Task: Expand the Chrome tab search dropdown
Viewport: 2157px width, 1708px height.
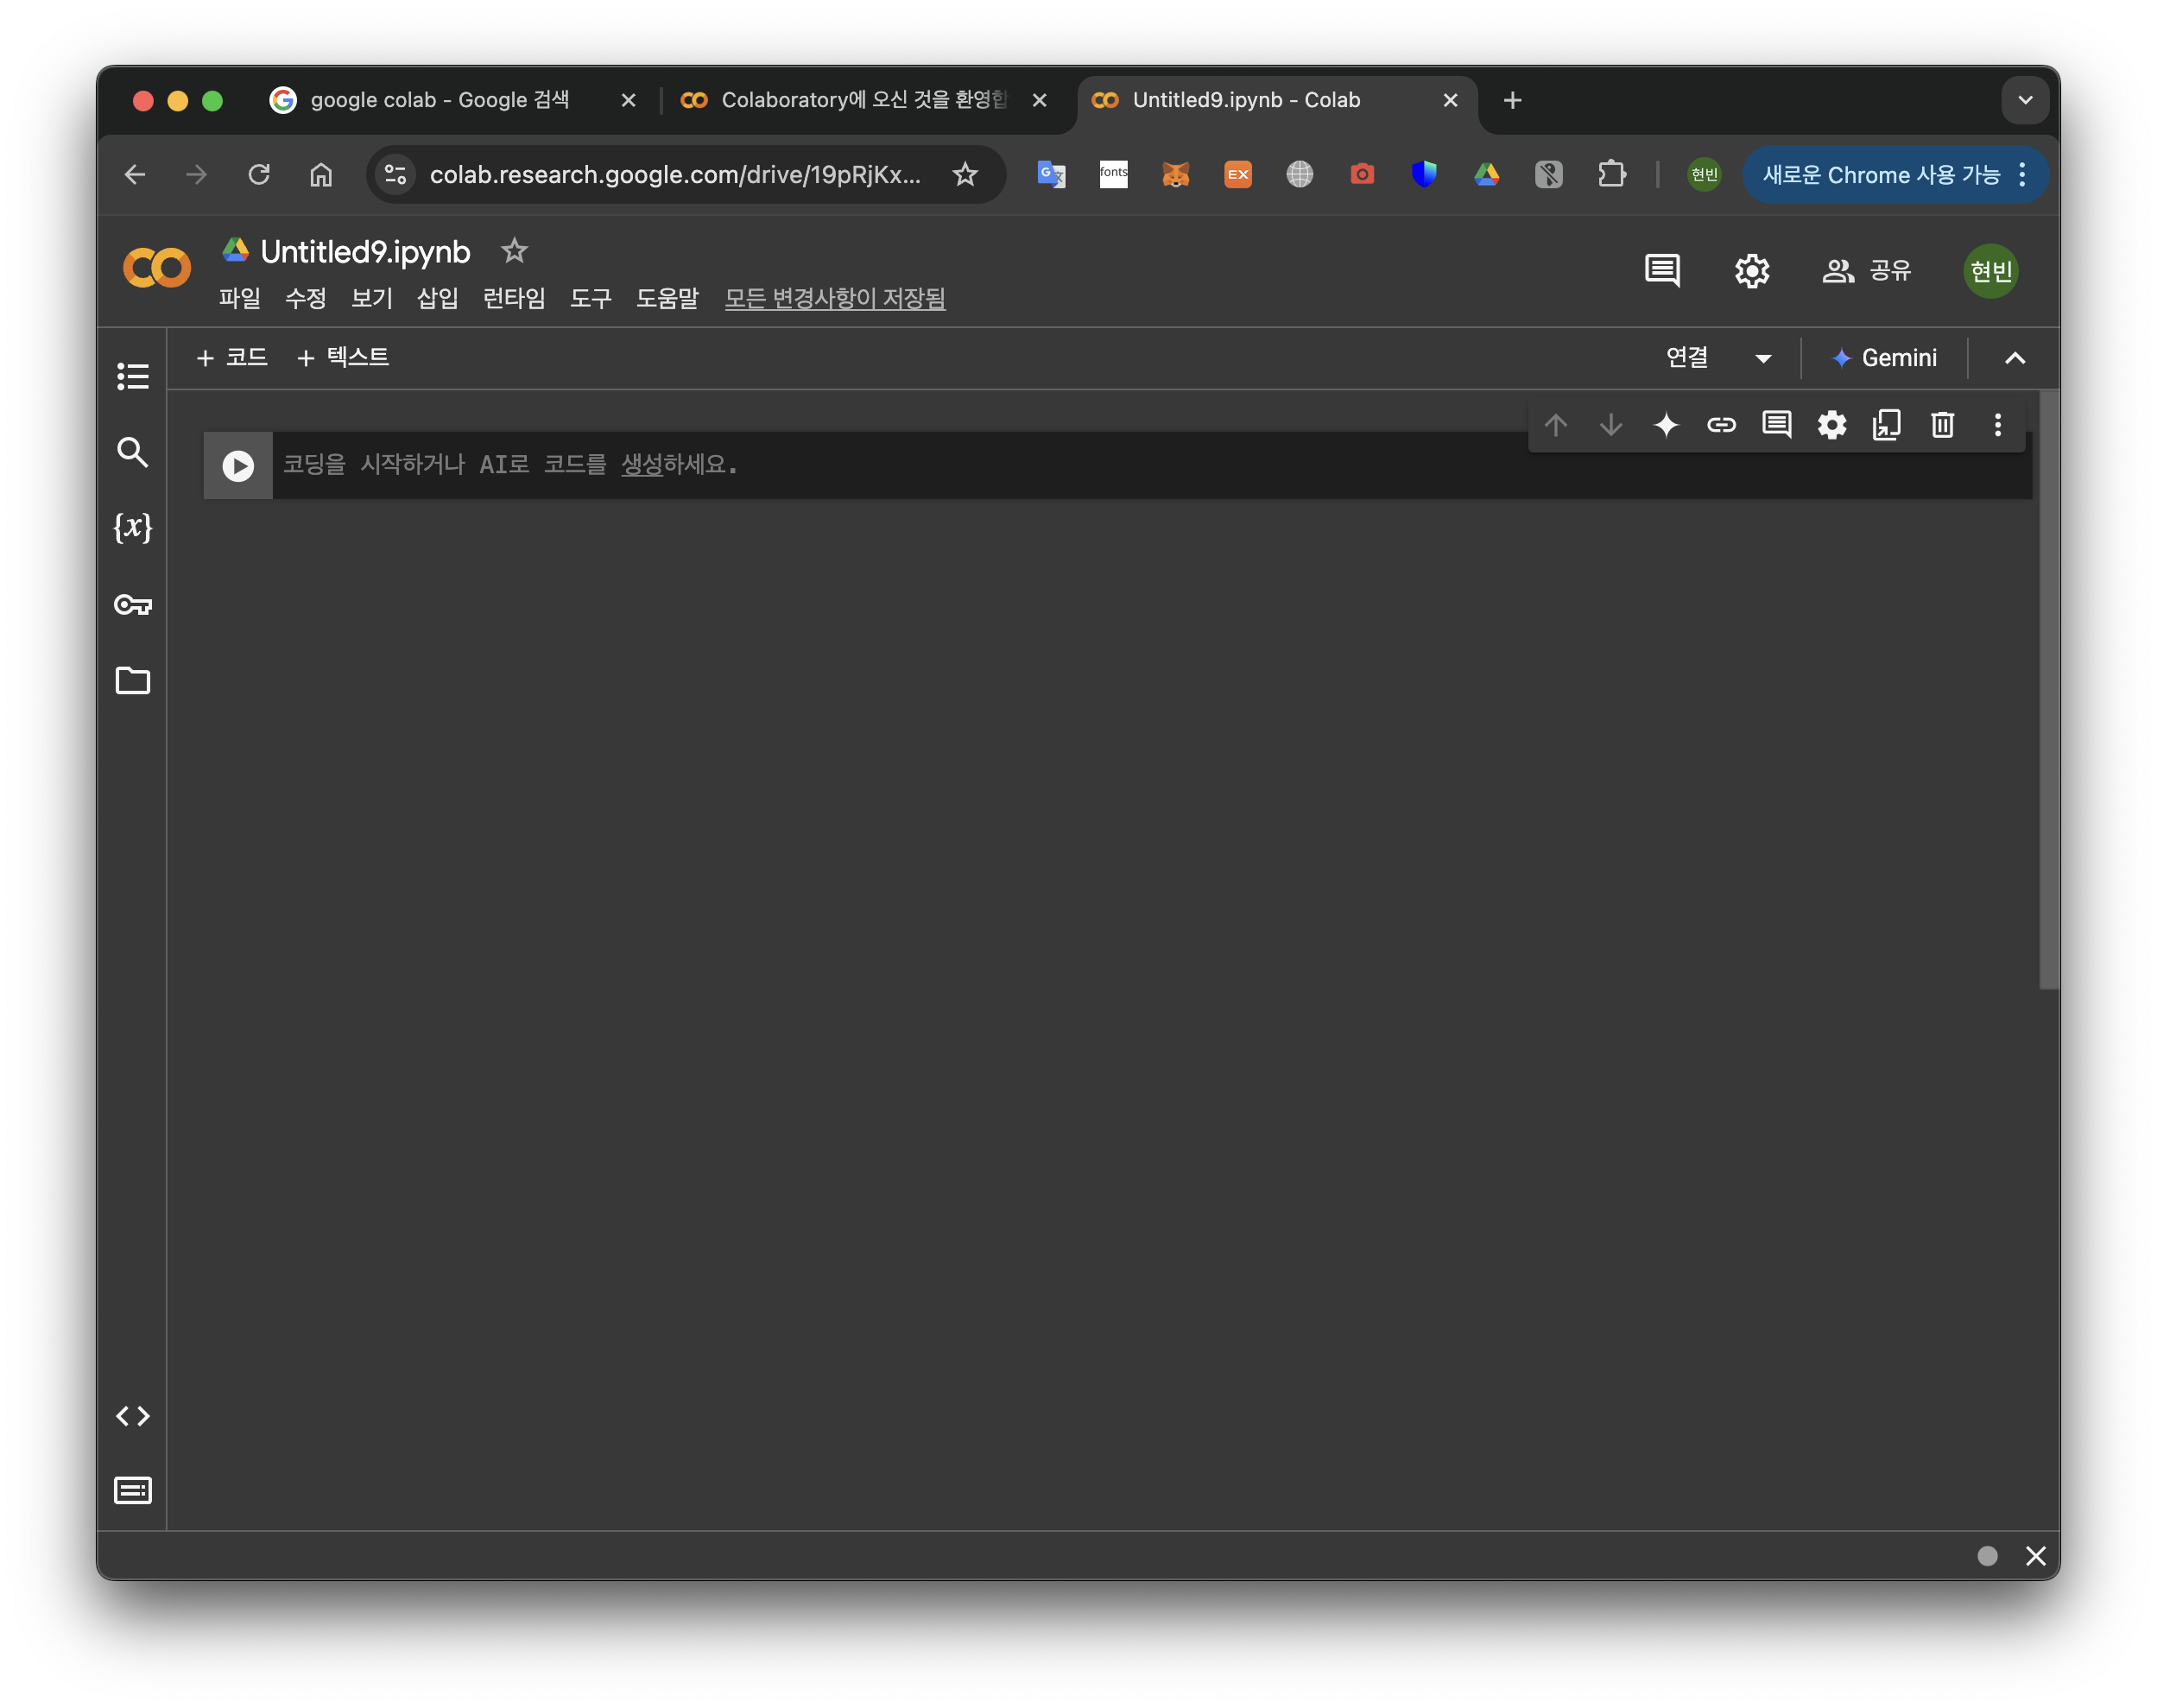Action: click(2025, 100)
